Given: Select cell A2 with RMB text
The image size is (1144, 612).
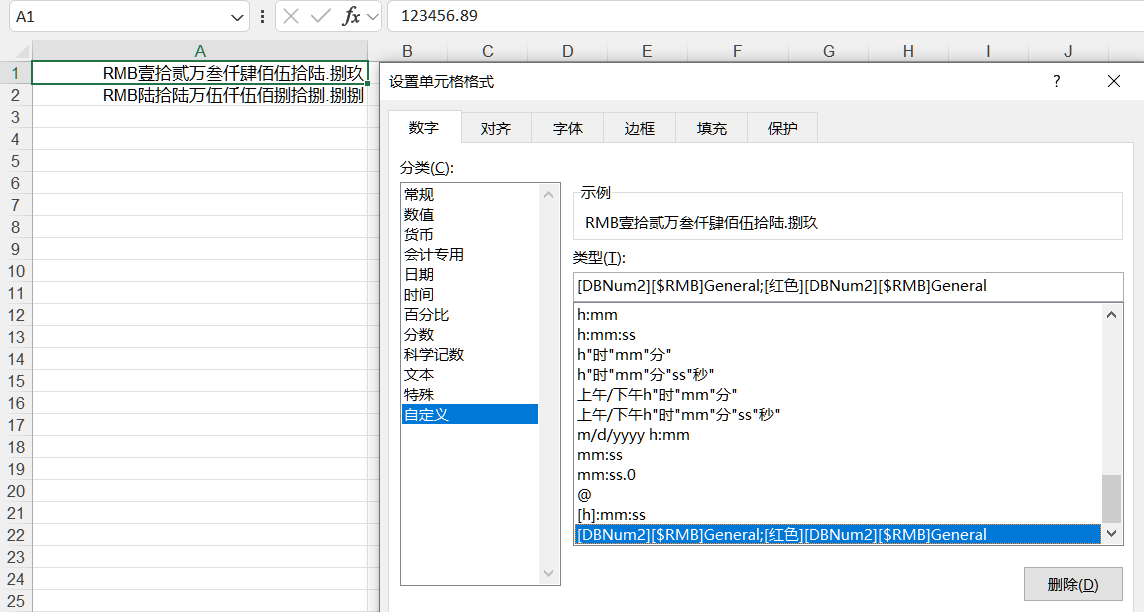Looking at the screenshot, I should tap(200, 95).
